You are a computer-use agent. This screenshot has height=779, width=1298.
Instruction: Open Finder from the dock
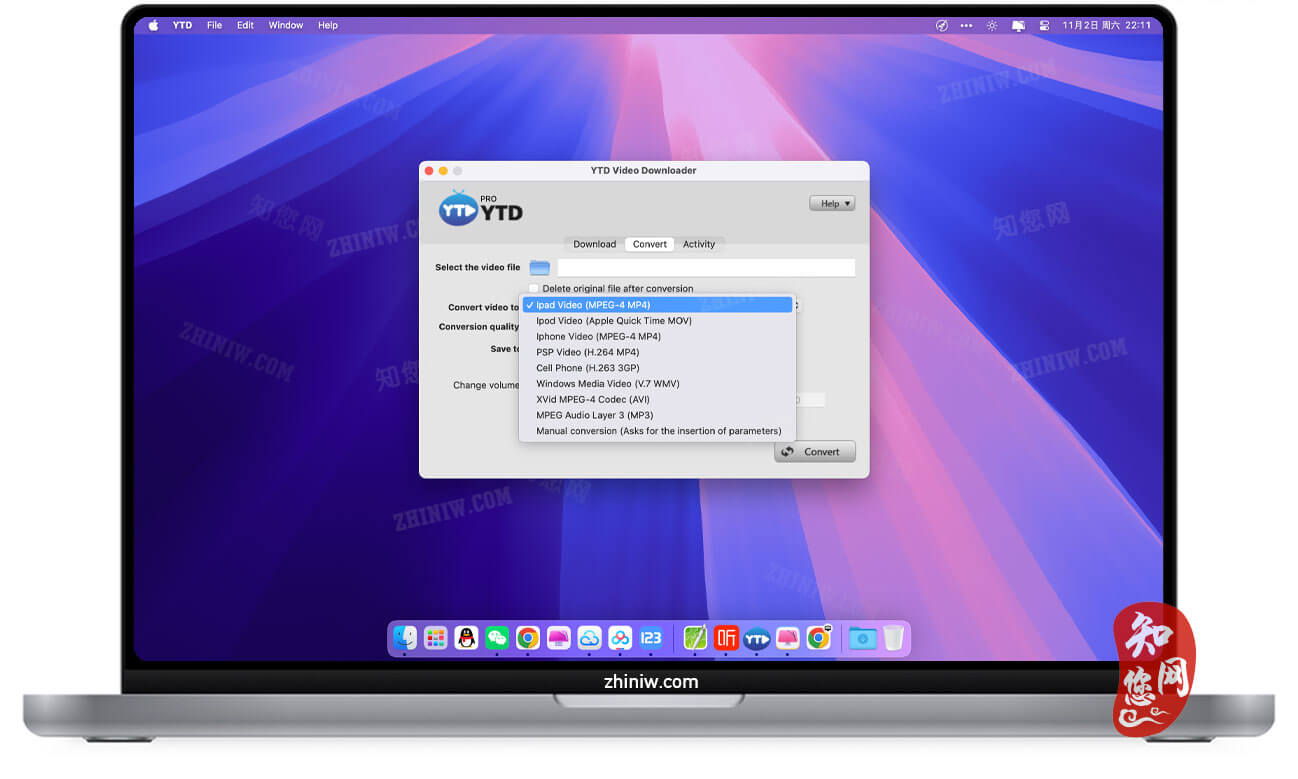tap(405, 638)
